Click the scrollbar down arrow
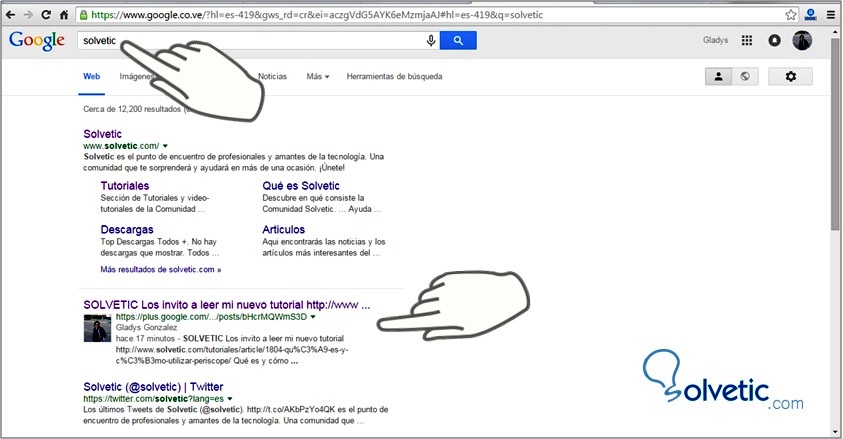 (835, 433)
